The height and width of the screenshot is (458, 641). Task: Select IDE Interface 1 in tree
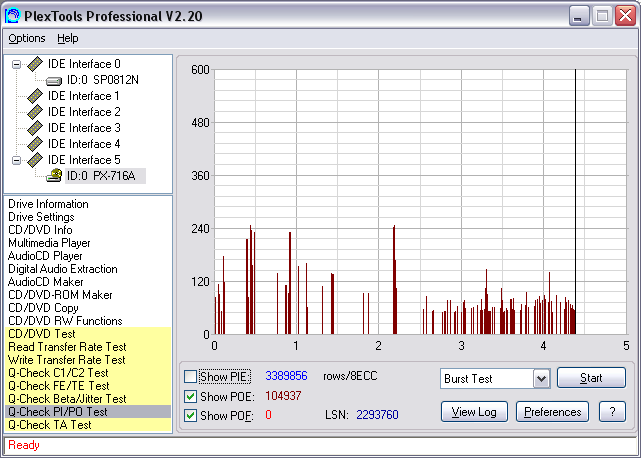(84, 96)
